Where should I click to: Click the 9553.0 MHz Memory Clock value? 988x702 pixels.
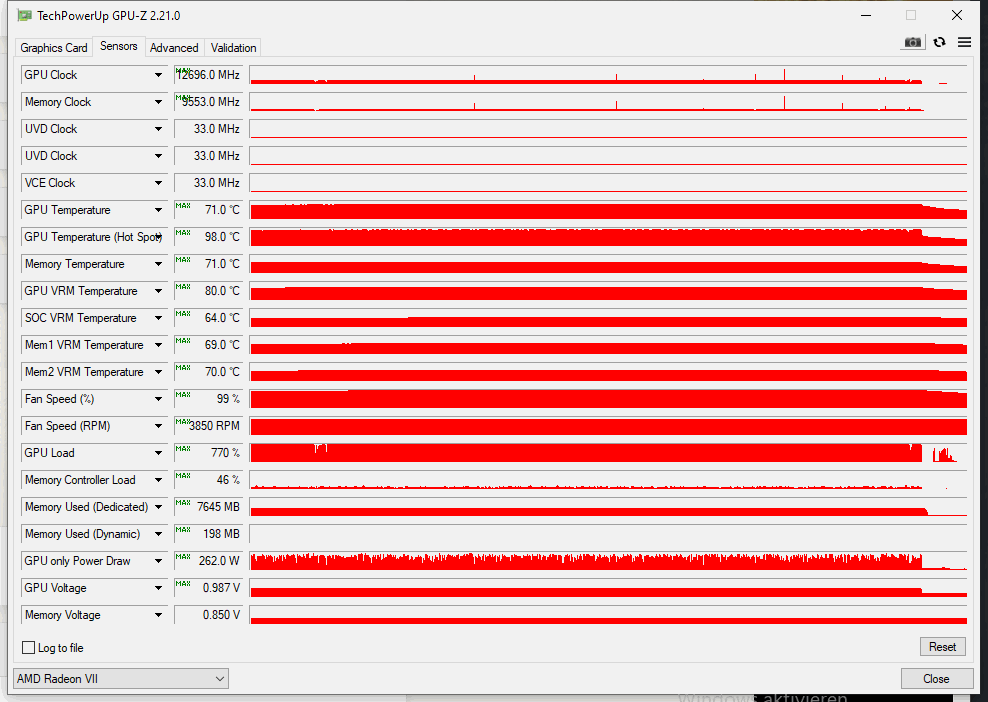[x=209, y=102]
